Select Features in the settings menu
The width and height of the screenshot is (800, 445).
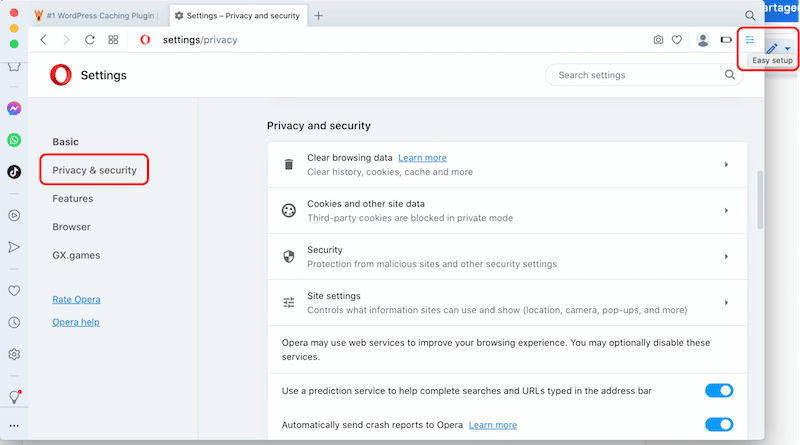point(73,199)
